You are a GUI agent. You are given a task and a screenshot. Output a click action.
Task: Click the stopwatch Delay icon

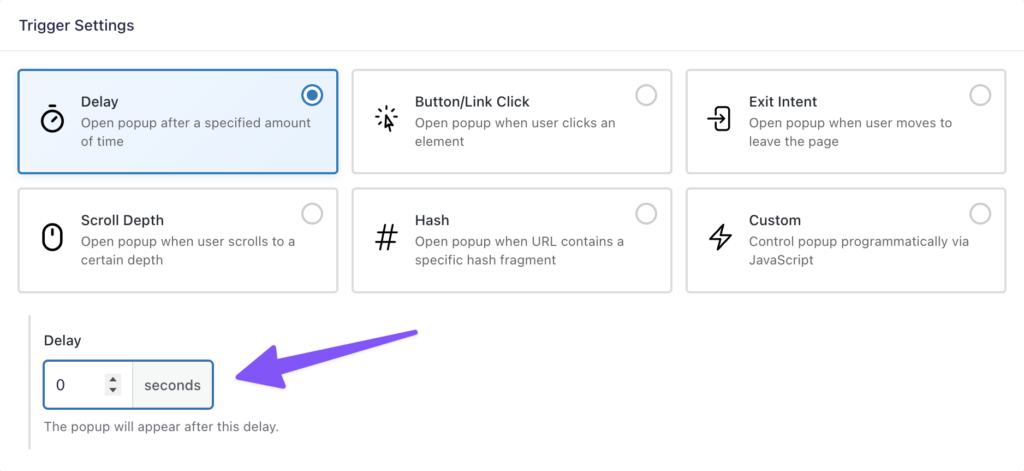click(52, 120)
